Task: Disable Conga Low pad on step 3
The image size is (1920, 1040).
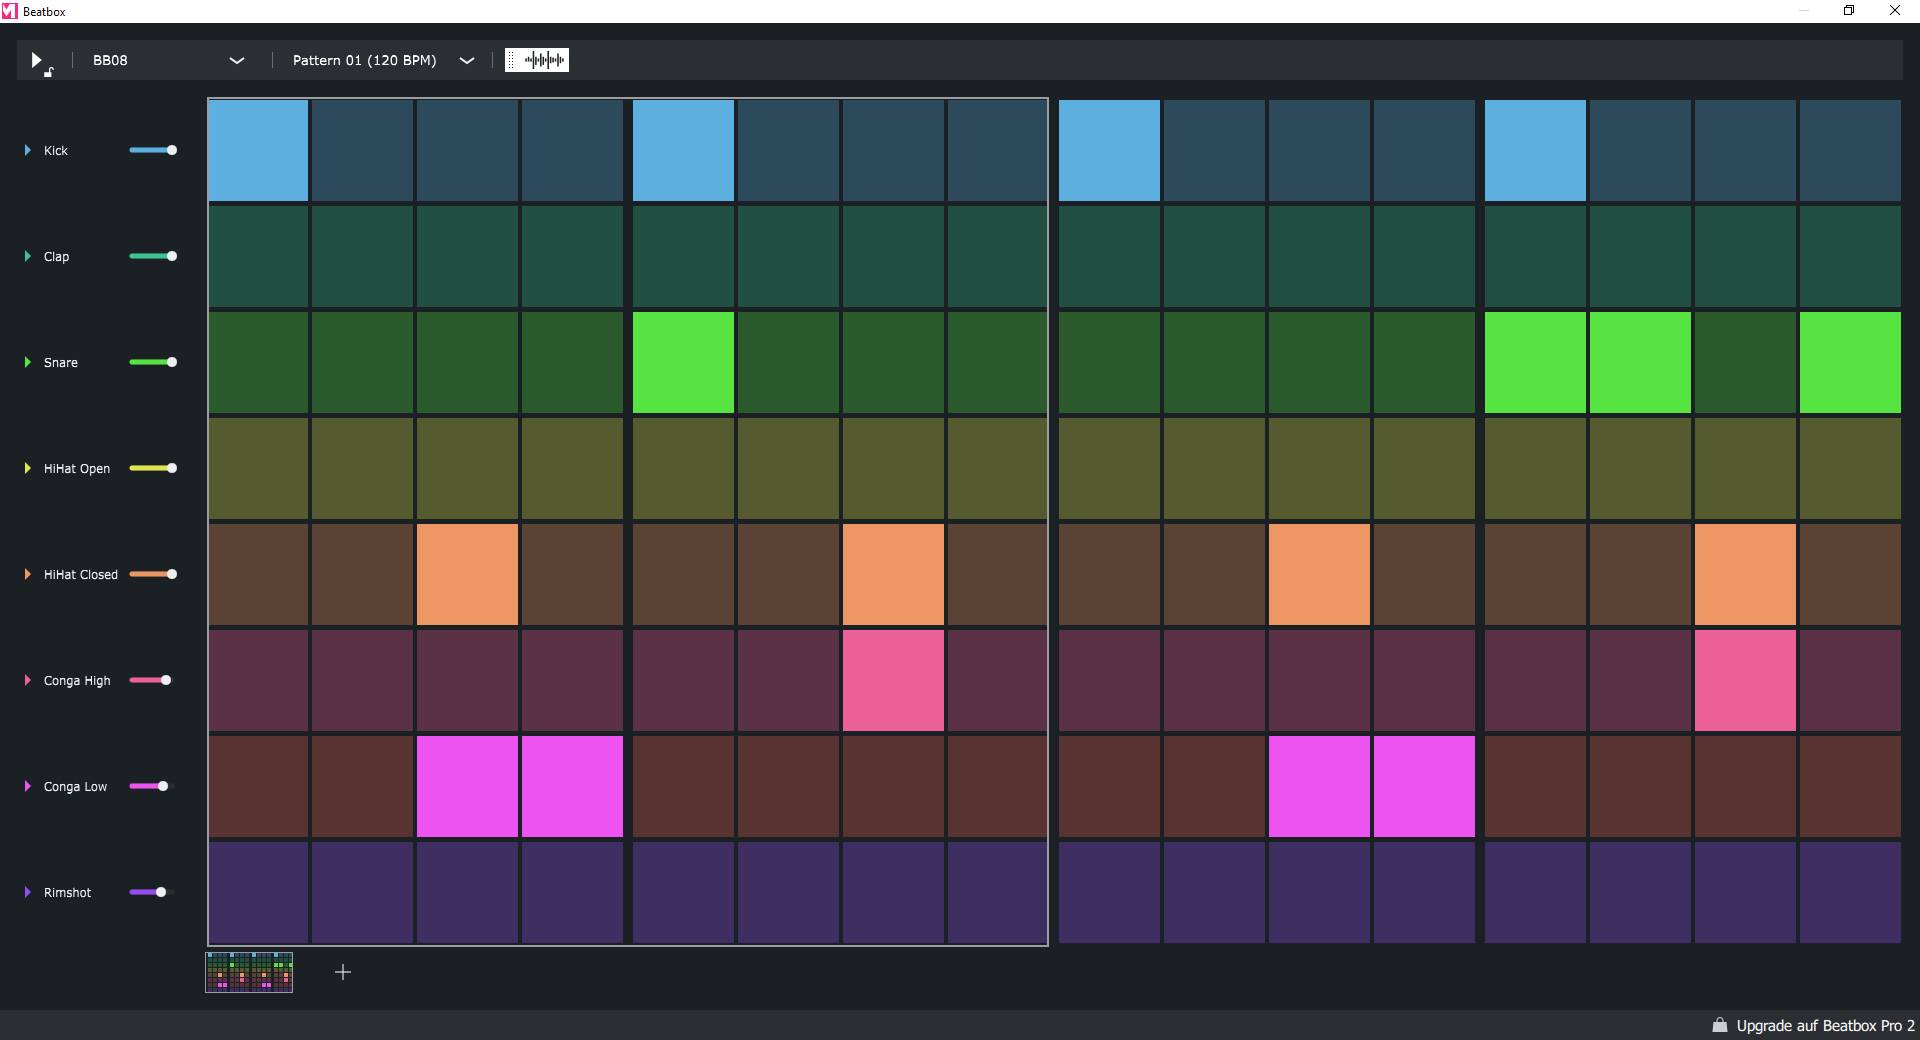Action: point(467,786)
